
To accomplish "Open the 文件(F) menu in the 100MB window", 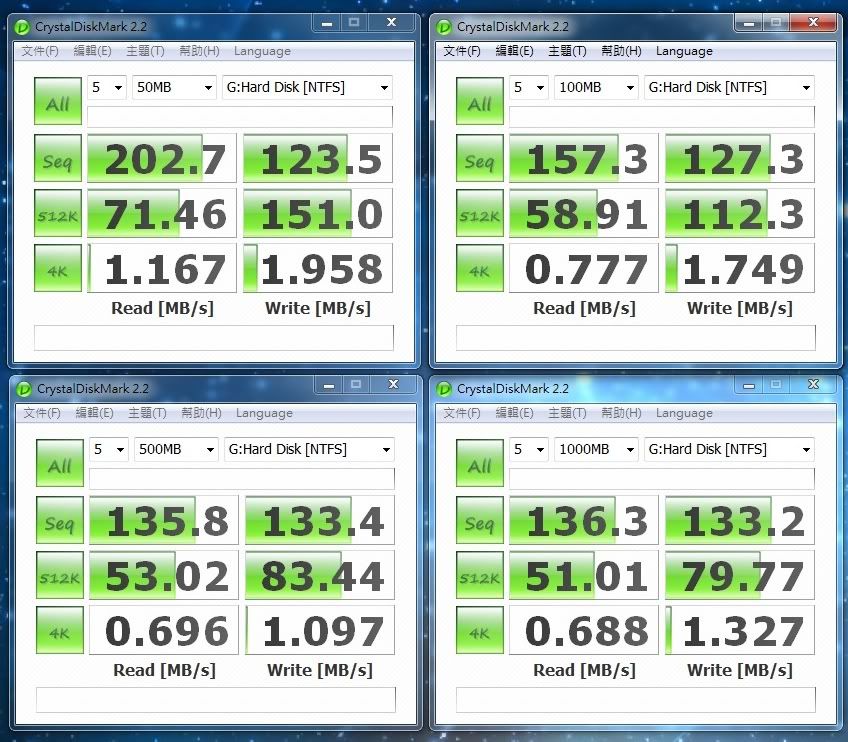I will pos(462,51).
